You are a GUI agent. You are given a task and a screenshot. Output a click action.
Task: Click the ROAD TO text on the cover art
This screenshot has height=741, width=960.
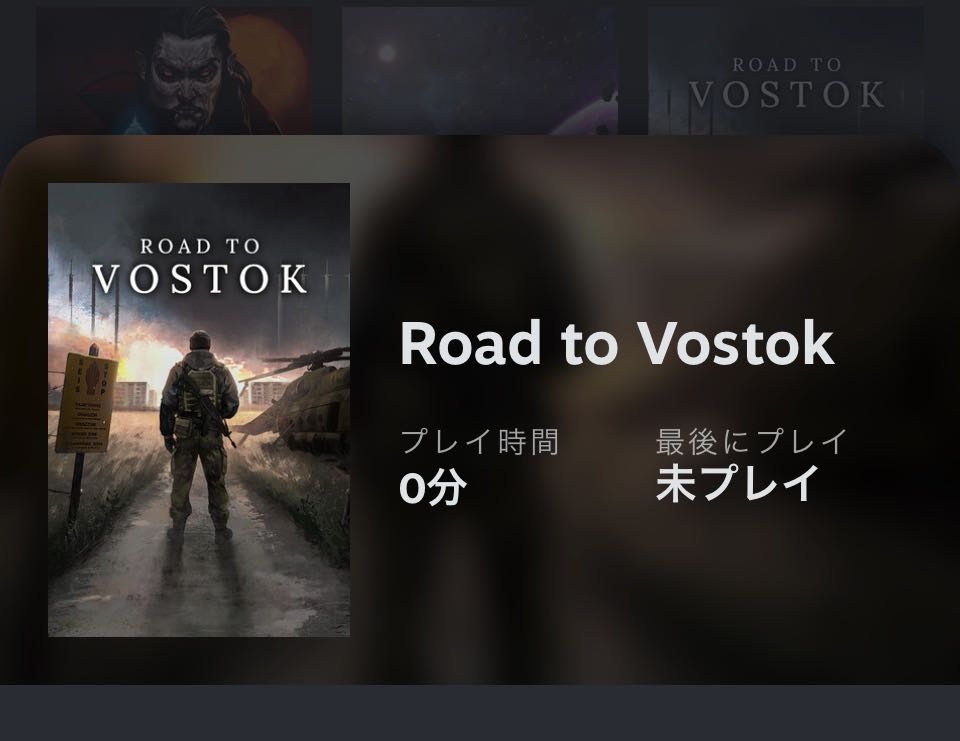tap(200, 246)
